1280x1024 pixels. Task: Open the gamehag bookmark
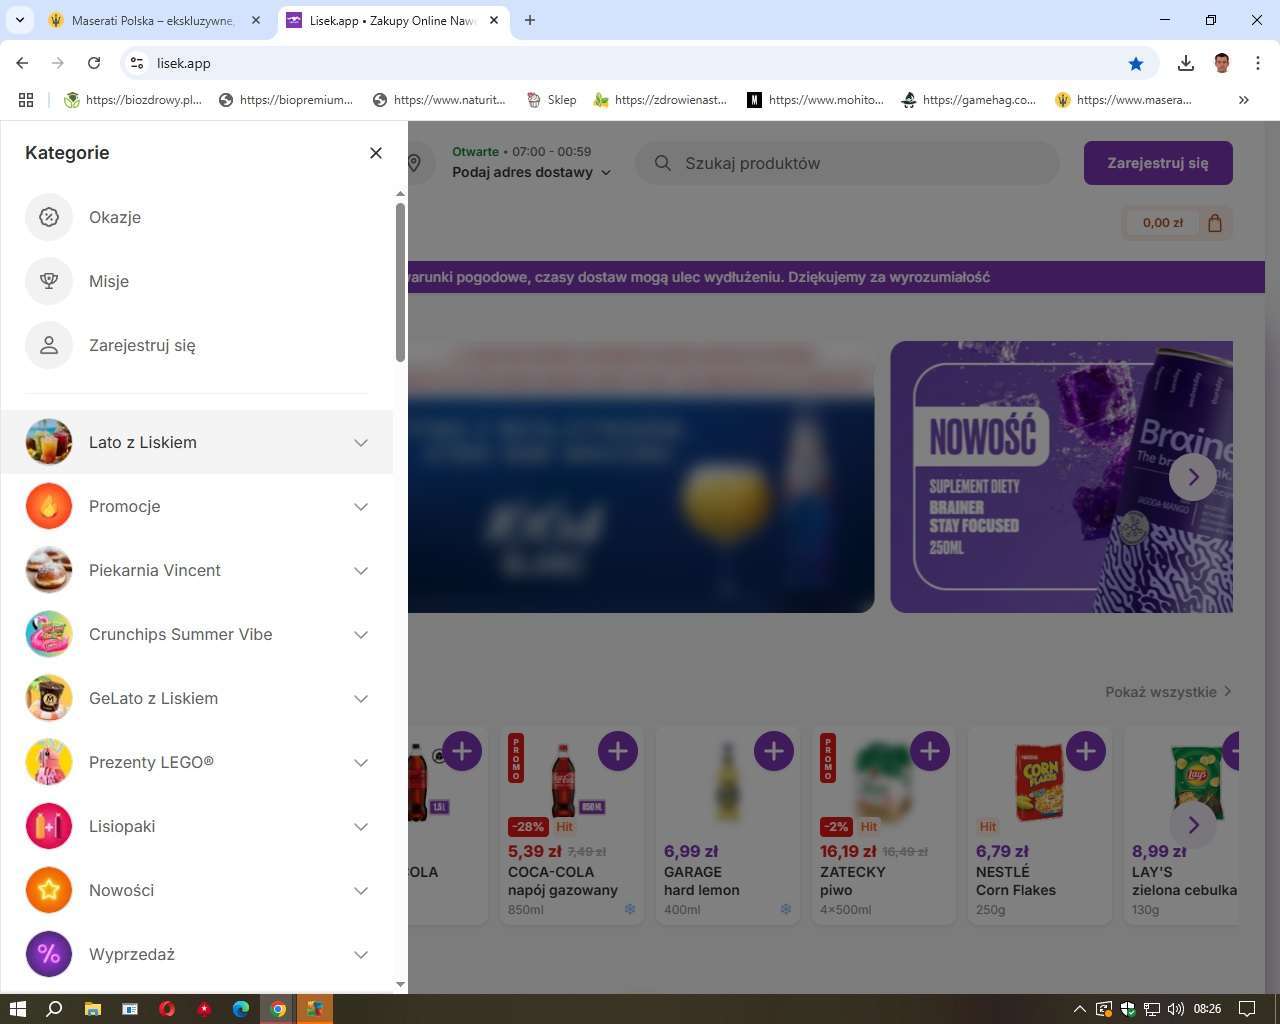(969, 100)
